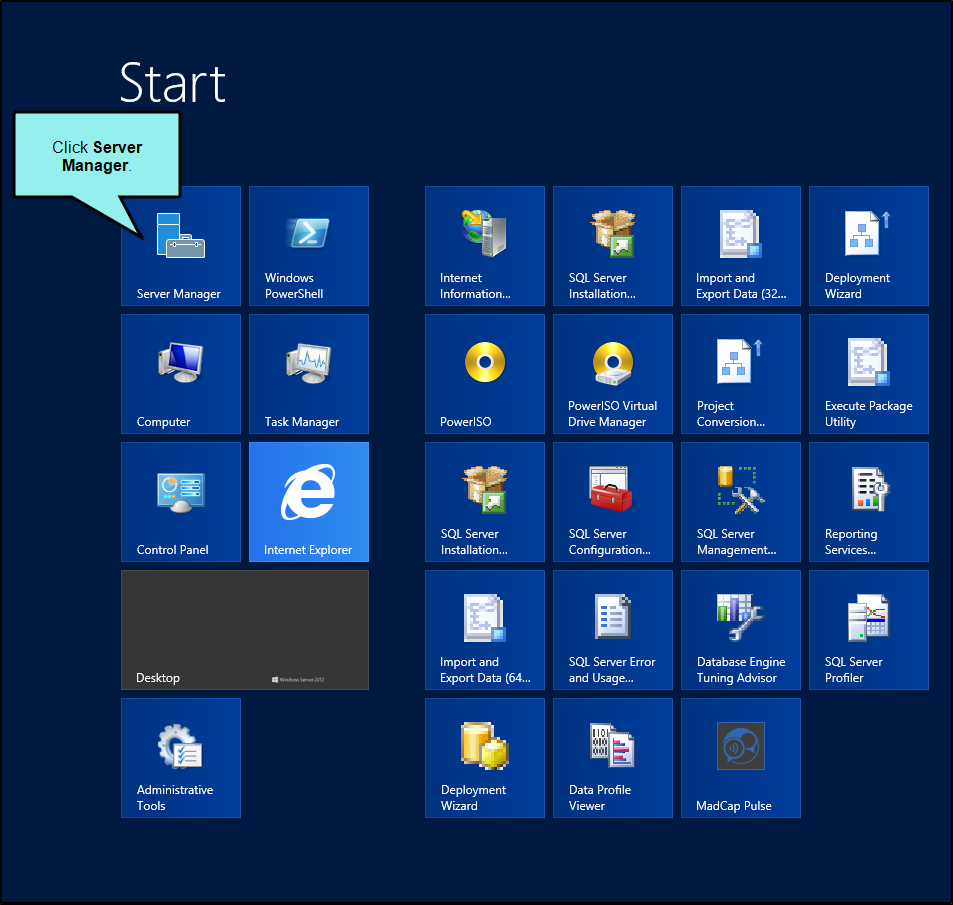Launch the PowerISO tile
The height and width of the screenshot is (905, 953).
coord(485,374)
